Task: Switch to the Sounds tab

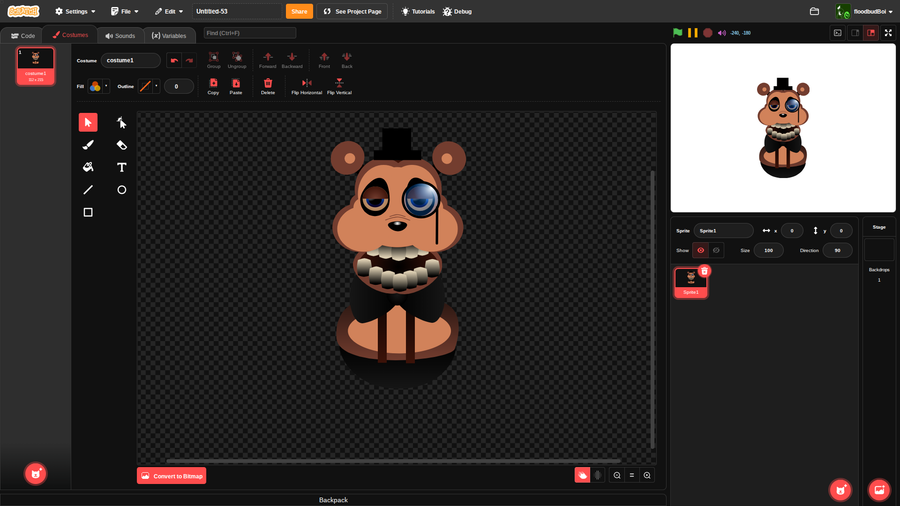Action: [x=120, y=36]
